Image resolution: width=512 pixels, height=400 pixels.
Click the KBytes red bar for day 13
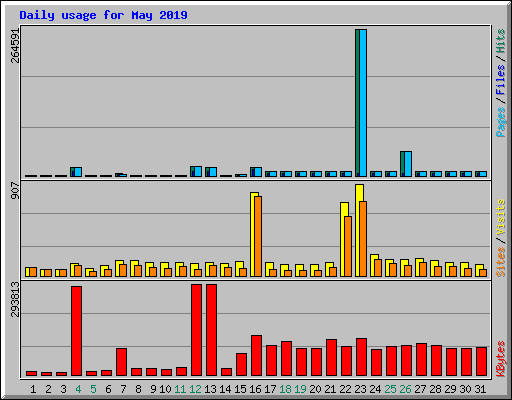pyautogui.click(x=211, y=330)
